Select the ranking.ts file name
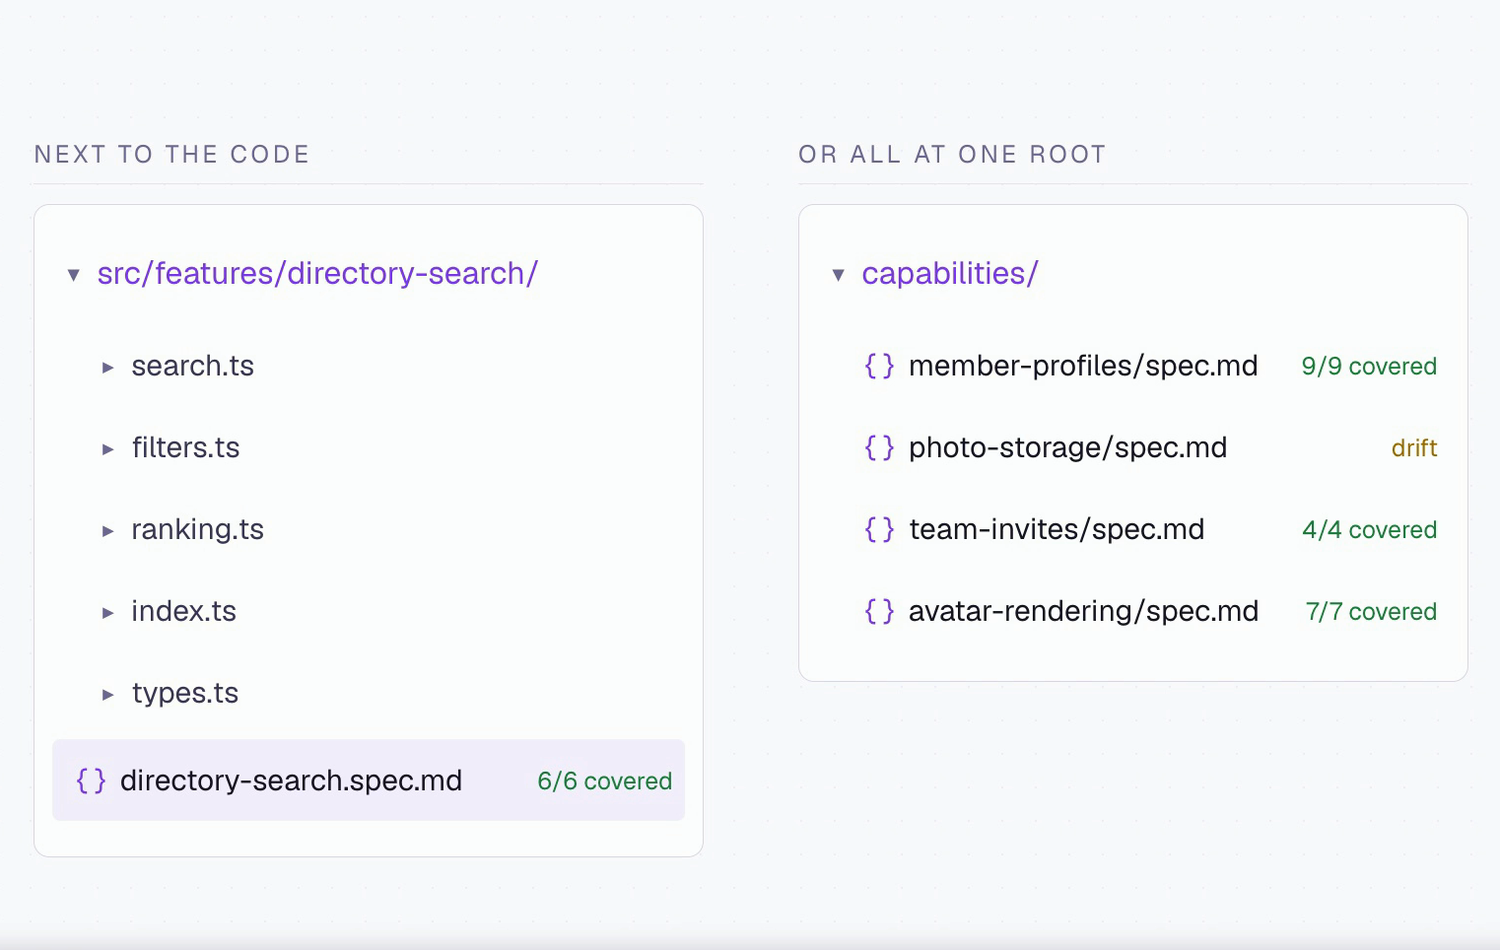1500x950 pixels. click(x=197, y=529)
